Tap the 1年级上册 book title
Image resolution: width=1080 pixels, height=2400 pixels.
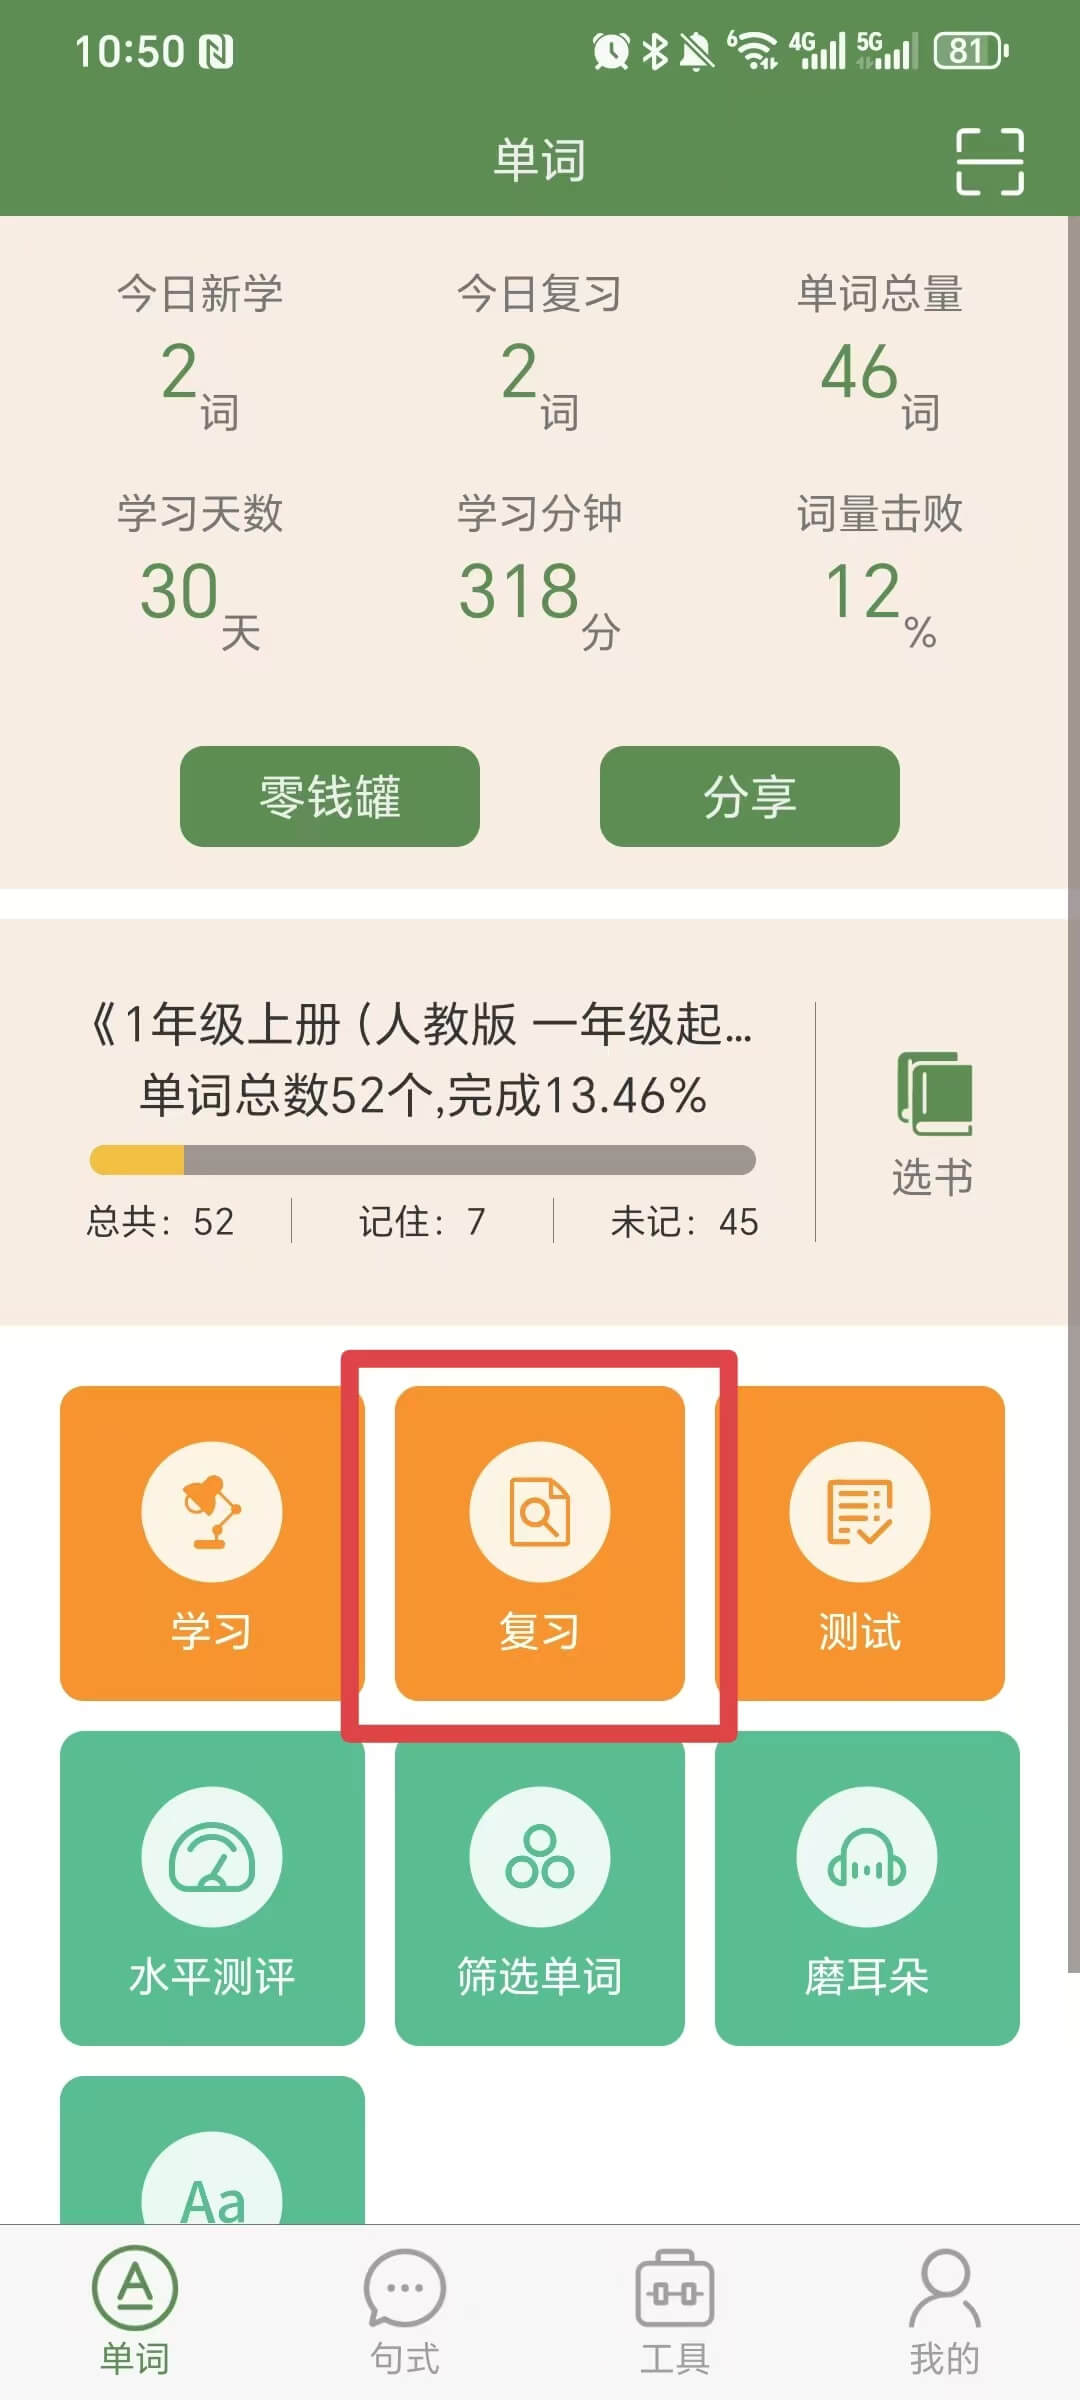(x=421, y=1024)
